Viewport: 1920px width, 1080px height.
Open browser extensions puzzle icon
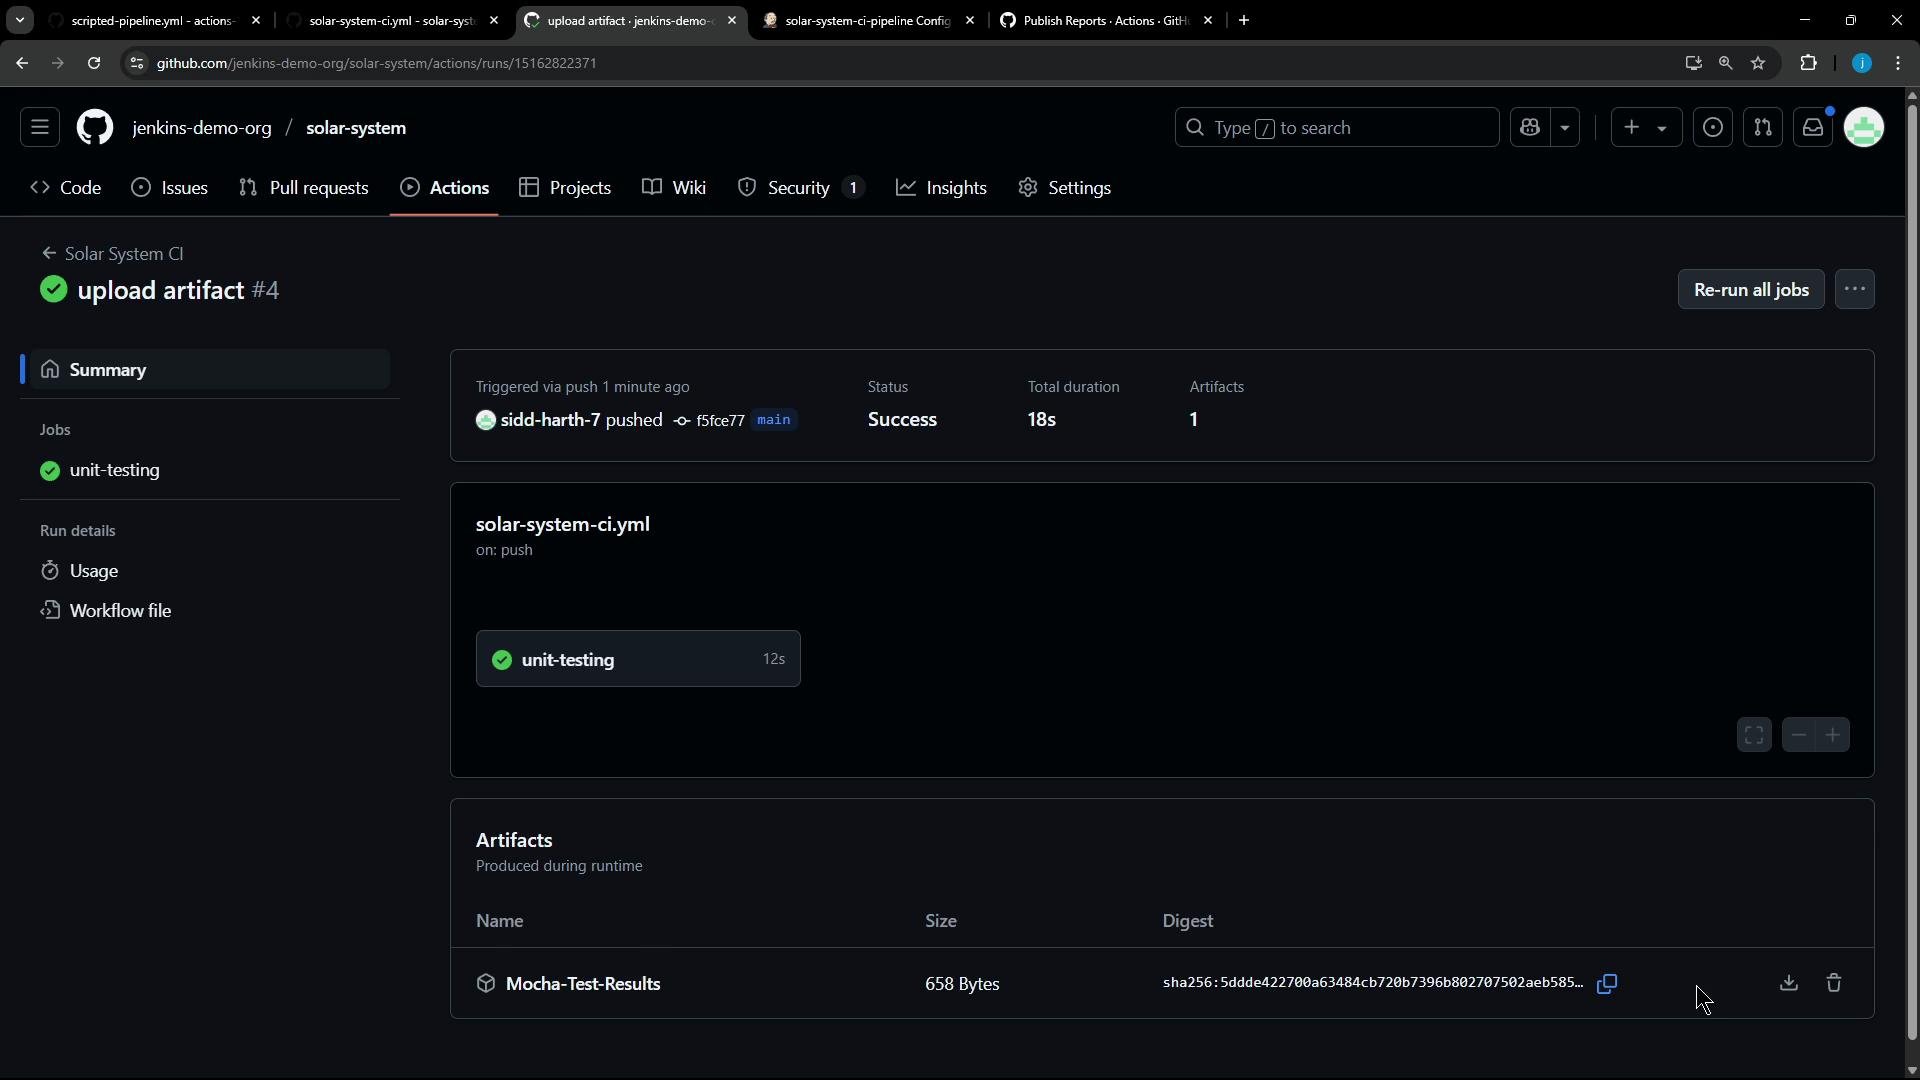[1808, 63]
